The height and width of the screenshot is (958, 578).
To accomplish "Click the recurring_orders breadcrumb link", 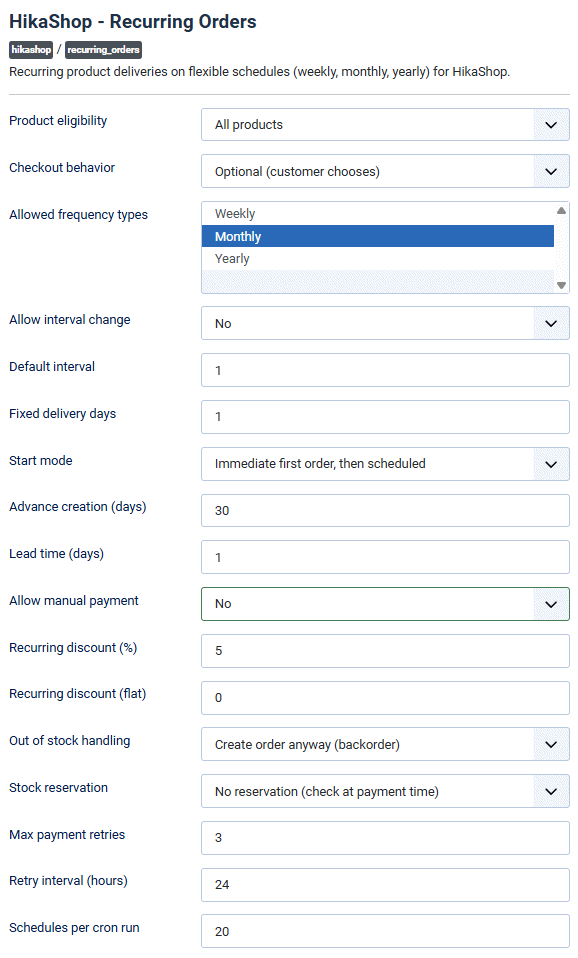I will (103, 49).
